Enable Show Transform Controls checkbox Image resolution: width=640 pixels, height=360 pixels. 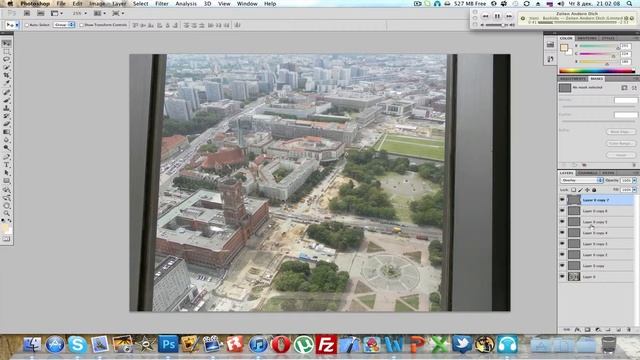click(81, 25)
